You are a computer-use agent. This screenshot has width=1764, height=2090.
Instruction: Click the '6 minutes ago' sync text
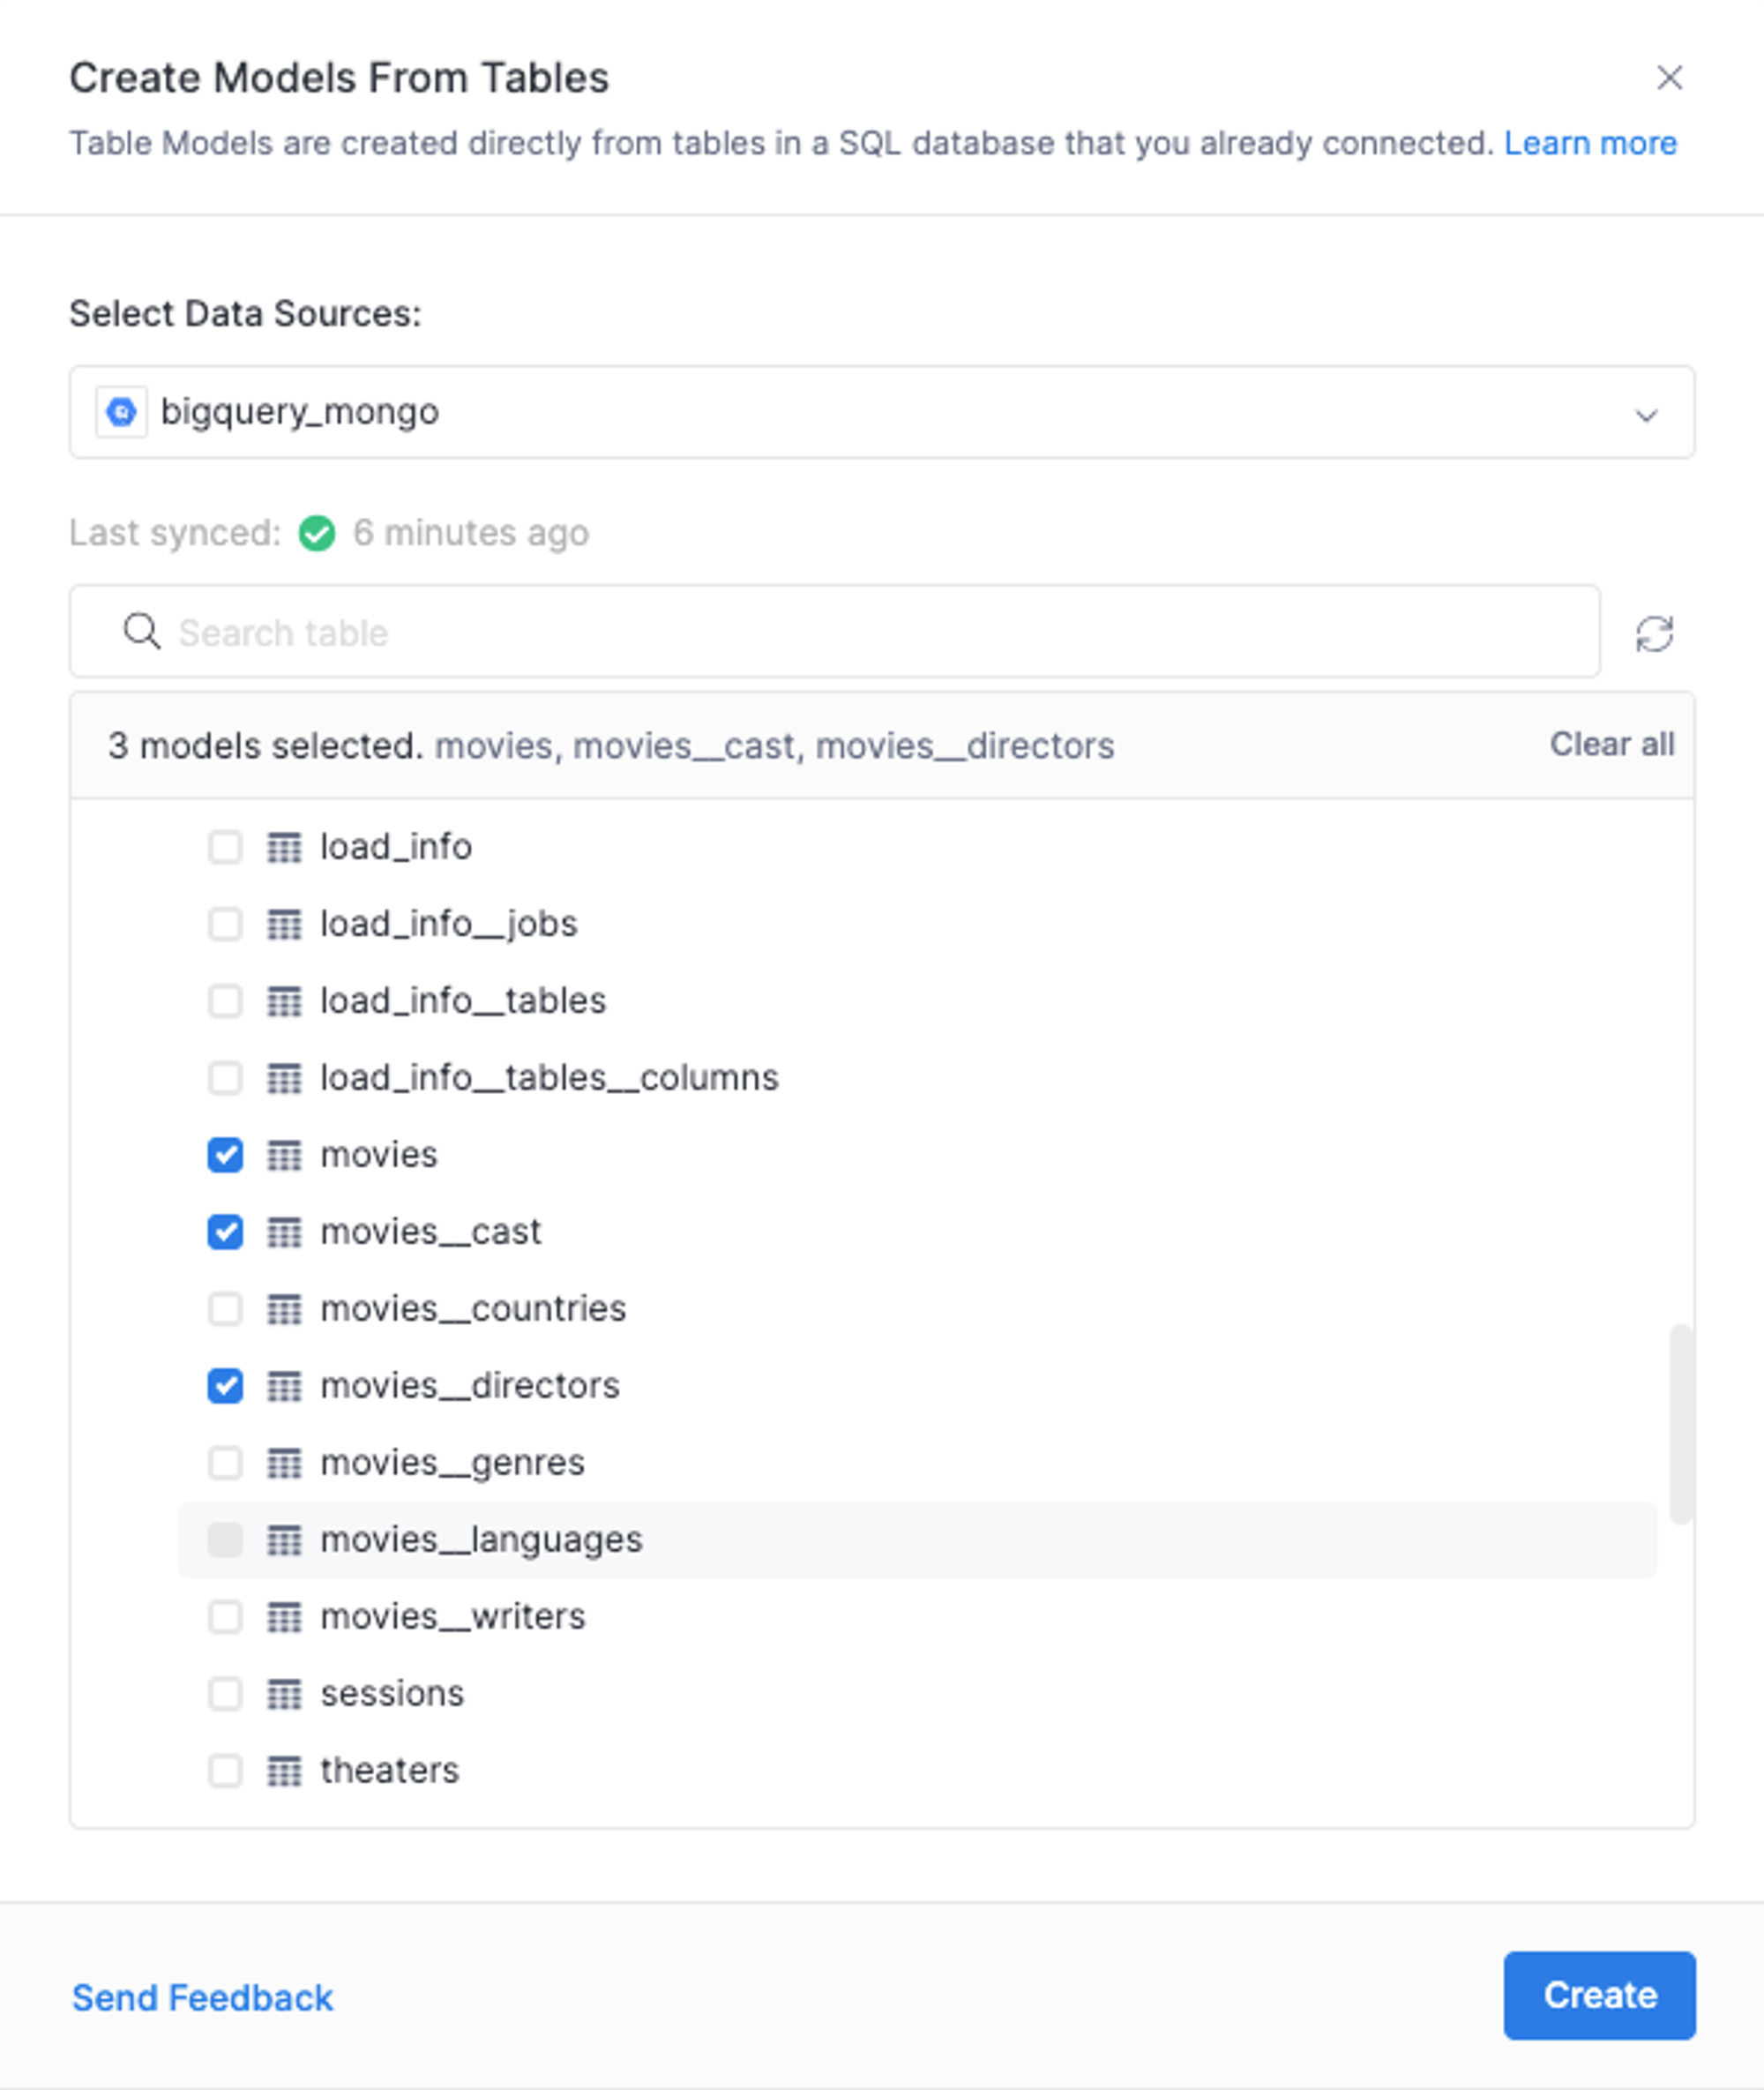point(471,533)
